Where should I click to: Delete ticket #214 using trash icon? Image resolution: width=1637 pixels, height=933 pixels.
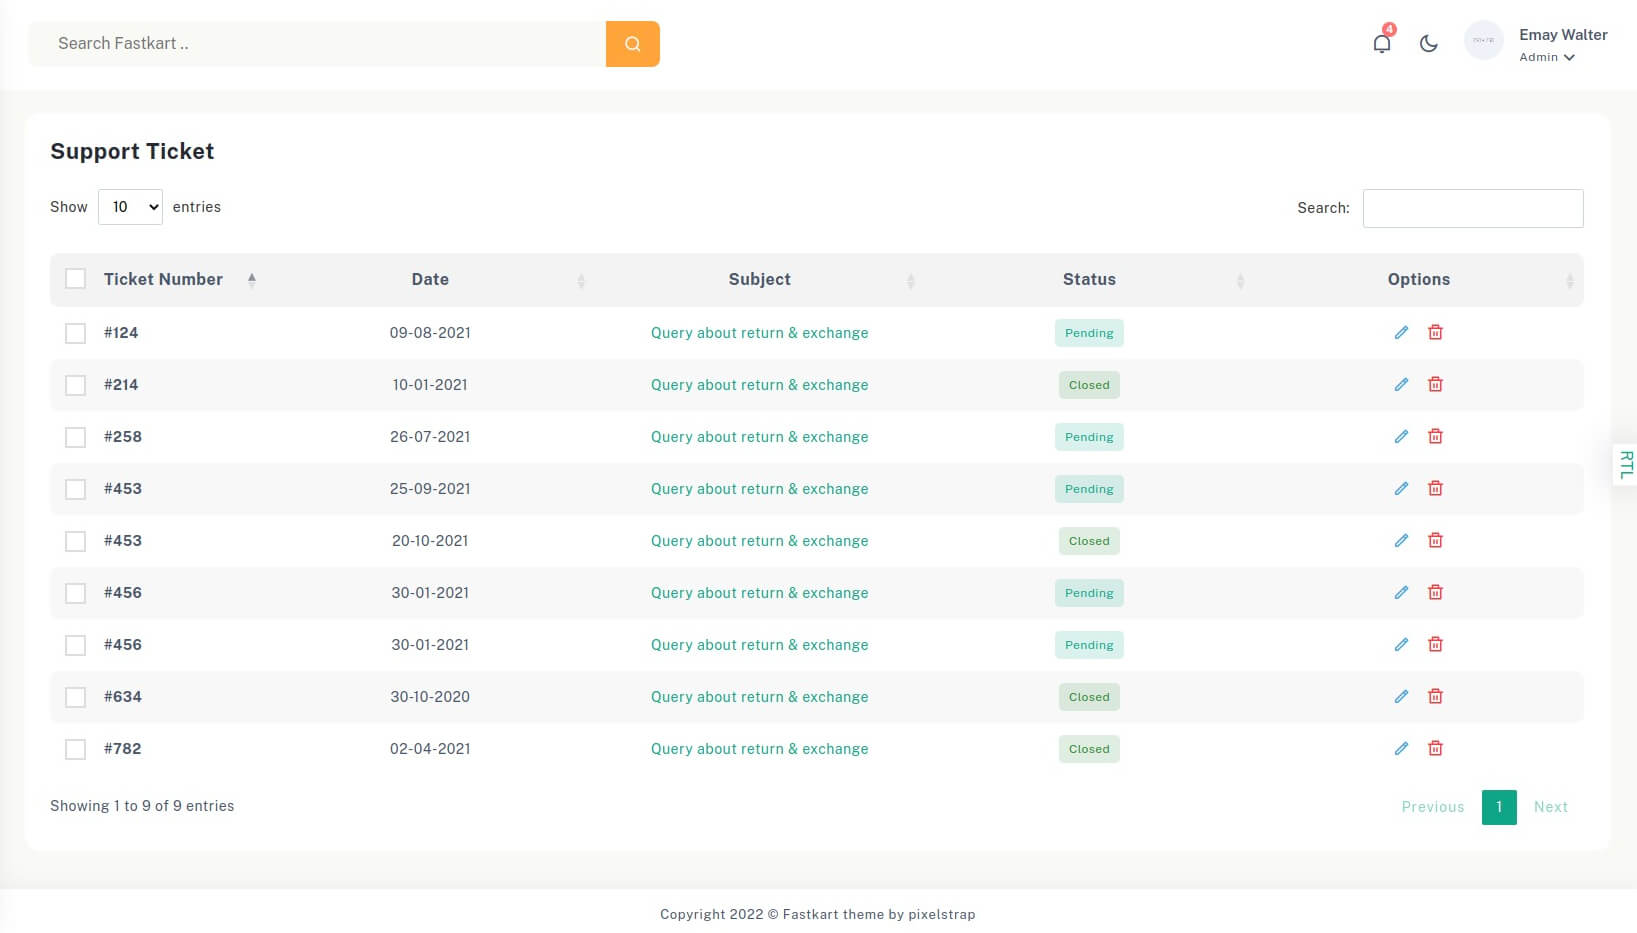click(1435, 385)
